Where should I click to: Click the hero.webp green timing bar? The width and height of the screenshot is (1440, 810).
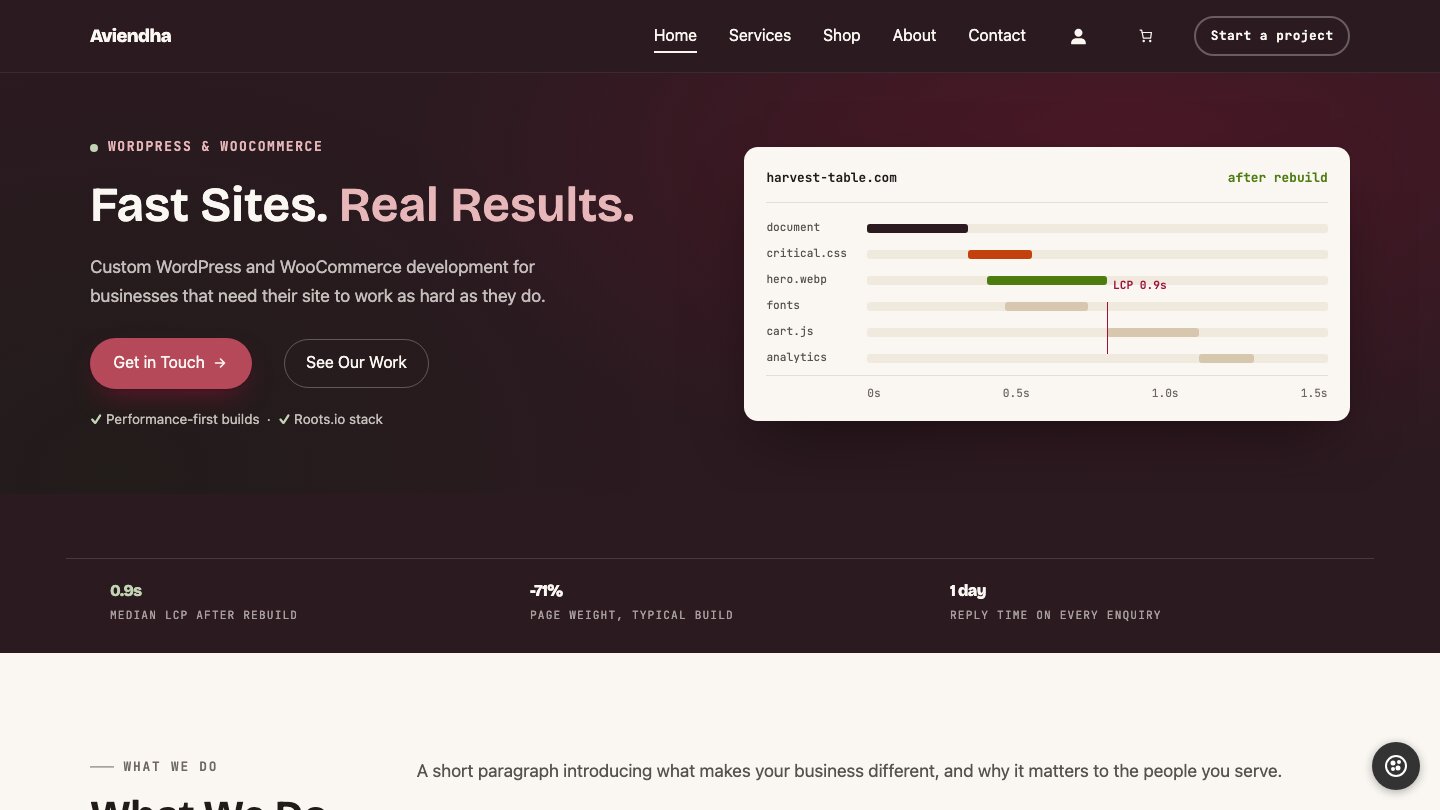coord(1047,280)
